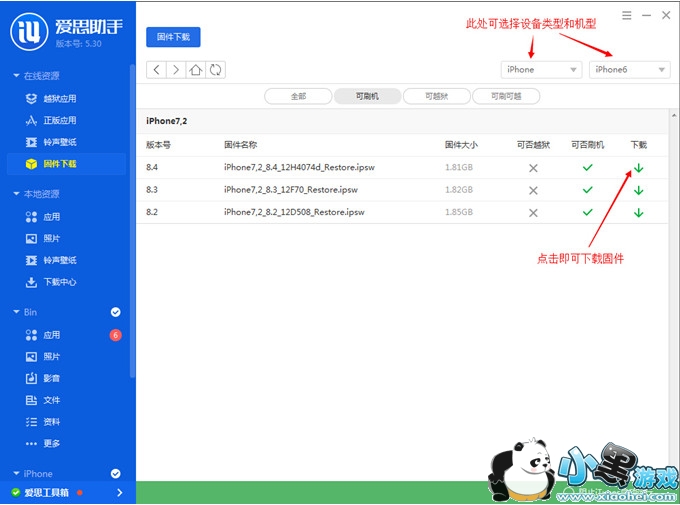Open the 影音 section under Bin
The width and height of the screenshot is (680, 505).
(51, 378)
